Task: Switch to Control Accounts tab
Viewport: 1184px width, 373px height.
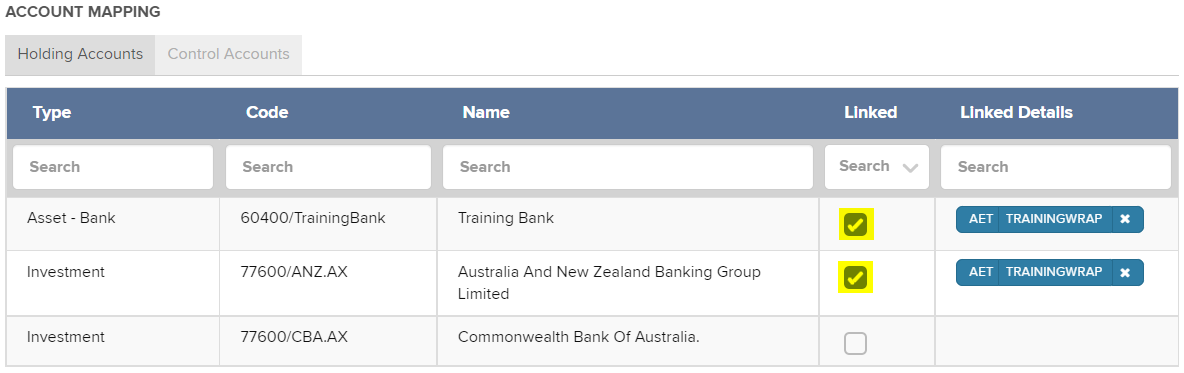Action: [228, 54]
